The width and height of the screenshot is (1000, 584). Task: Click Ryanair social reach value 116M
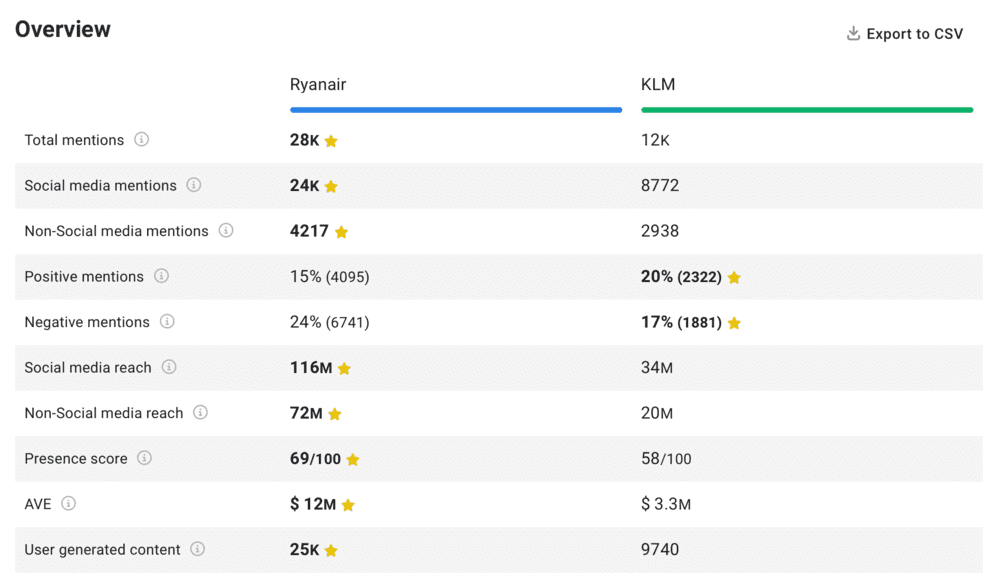point(311,368)
